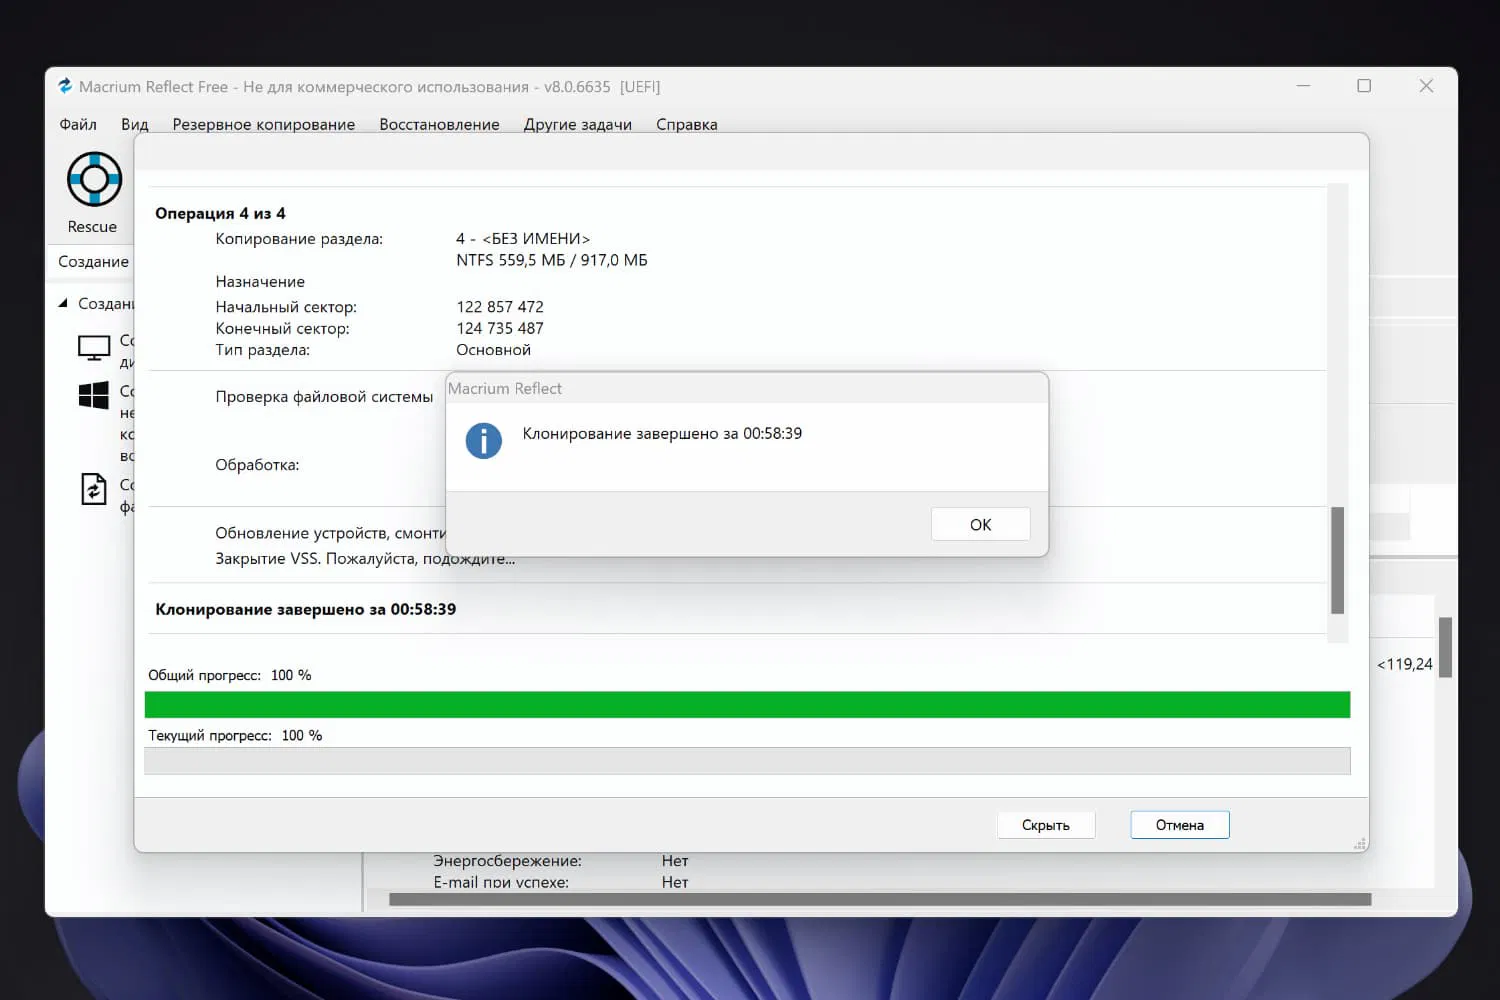Open the Другие задачи menu
The width and height of the screenshot is (1500, 1000).
tap(578, 124)
